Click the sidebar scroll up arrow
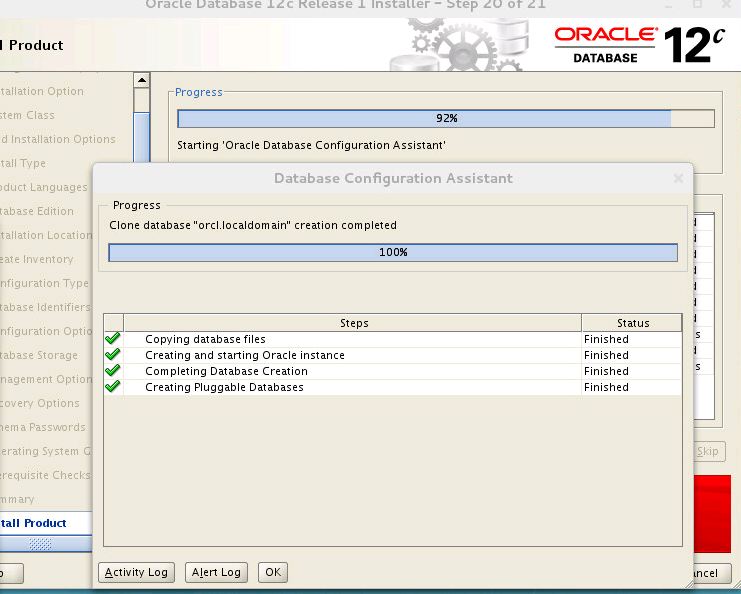The image size is (741, 594). [142, 80]
